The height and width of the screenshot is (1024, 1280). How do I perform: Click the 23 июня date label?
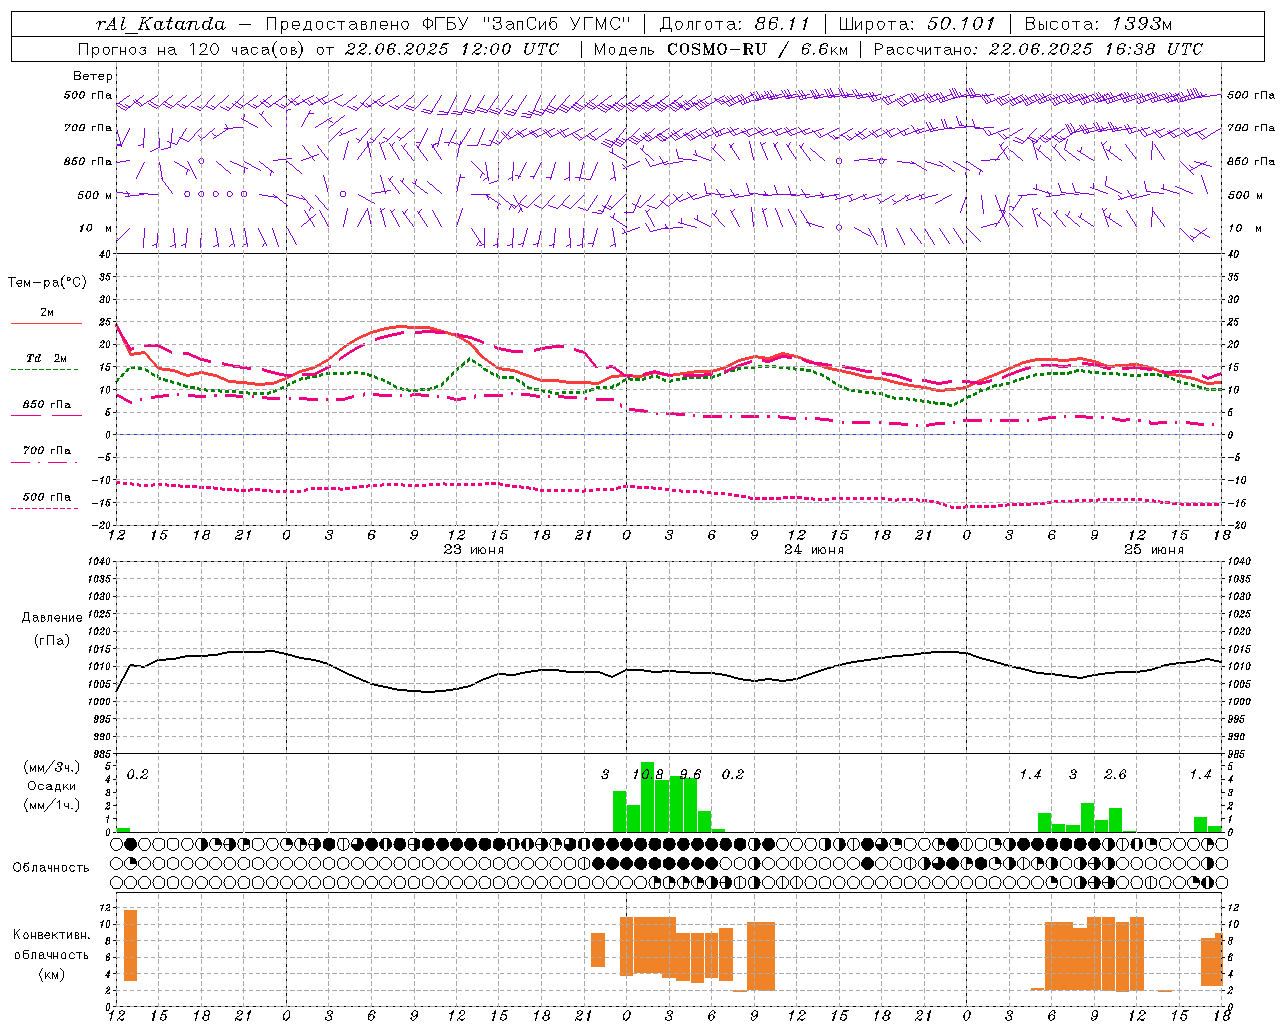(x=474, y=550)
